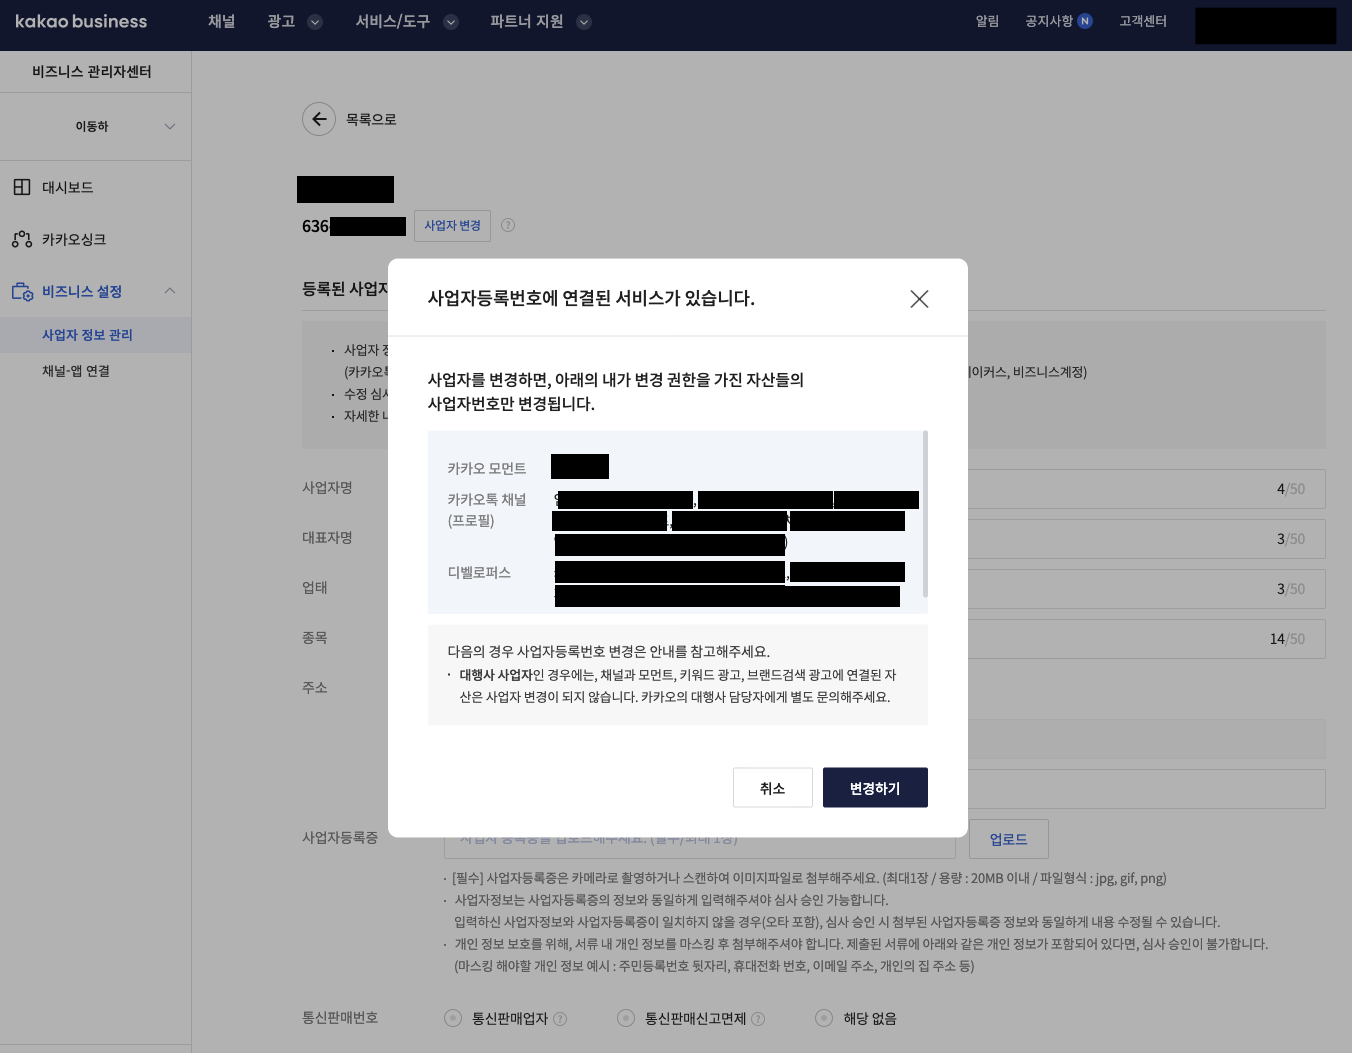This screenshot has height=1053, width=1352.
Task: Click the 목록으로 back link
Action: (x=371, y=119)
